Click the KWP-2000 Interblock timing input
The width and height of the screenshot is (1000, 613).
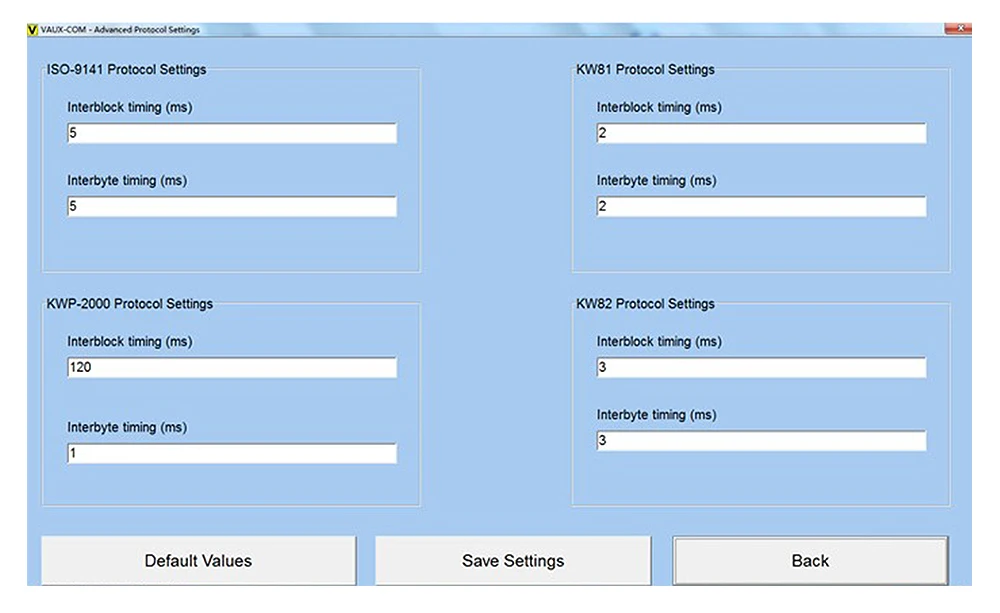pyautogui.click(x=231, y=368)
